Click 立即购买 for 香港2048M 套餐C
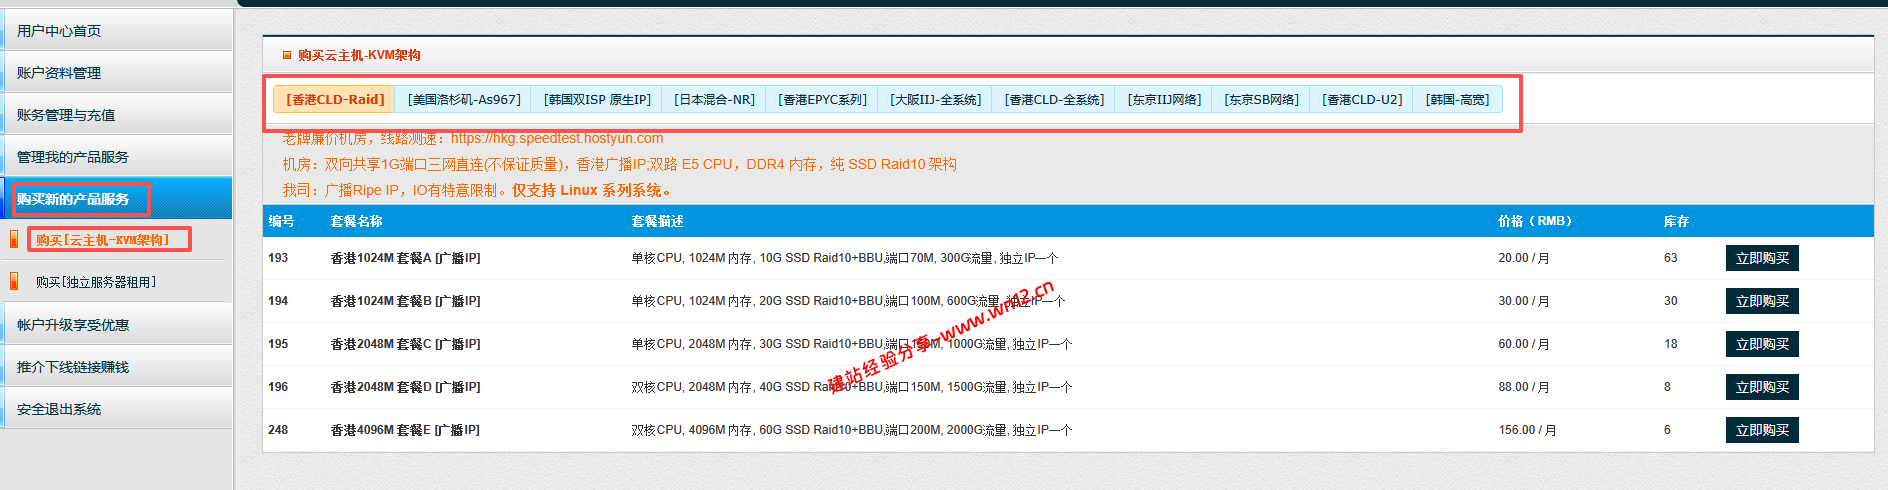 [1762, 344]
